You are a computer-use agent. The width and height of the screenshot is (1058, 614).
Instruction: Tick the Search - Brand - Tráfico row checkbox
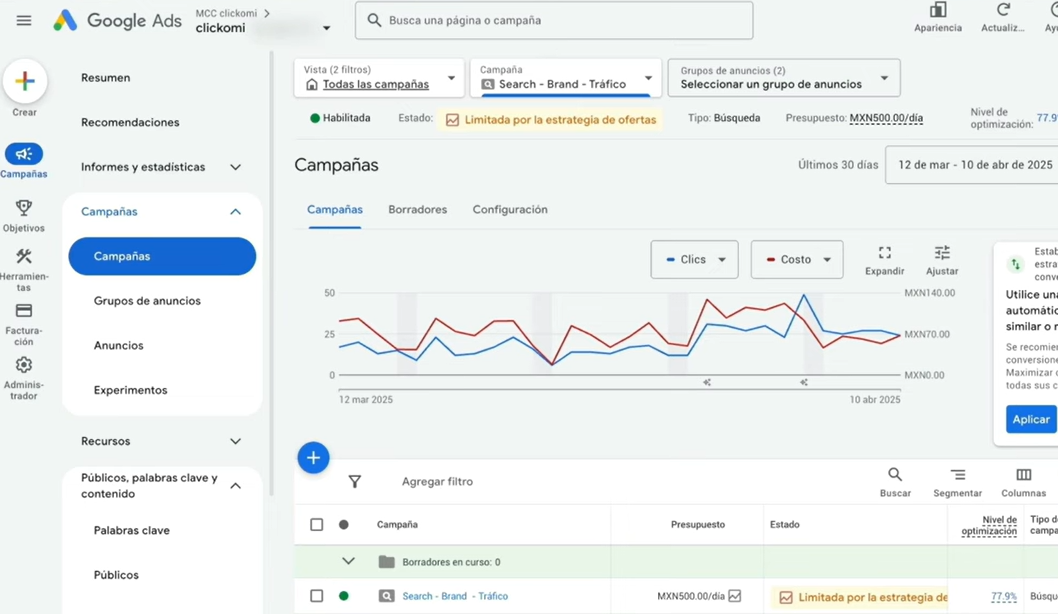(316, 596)
